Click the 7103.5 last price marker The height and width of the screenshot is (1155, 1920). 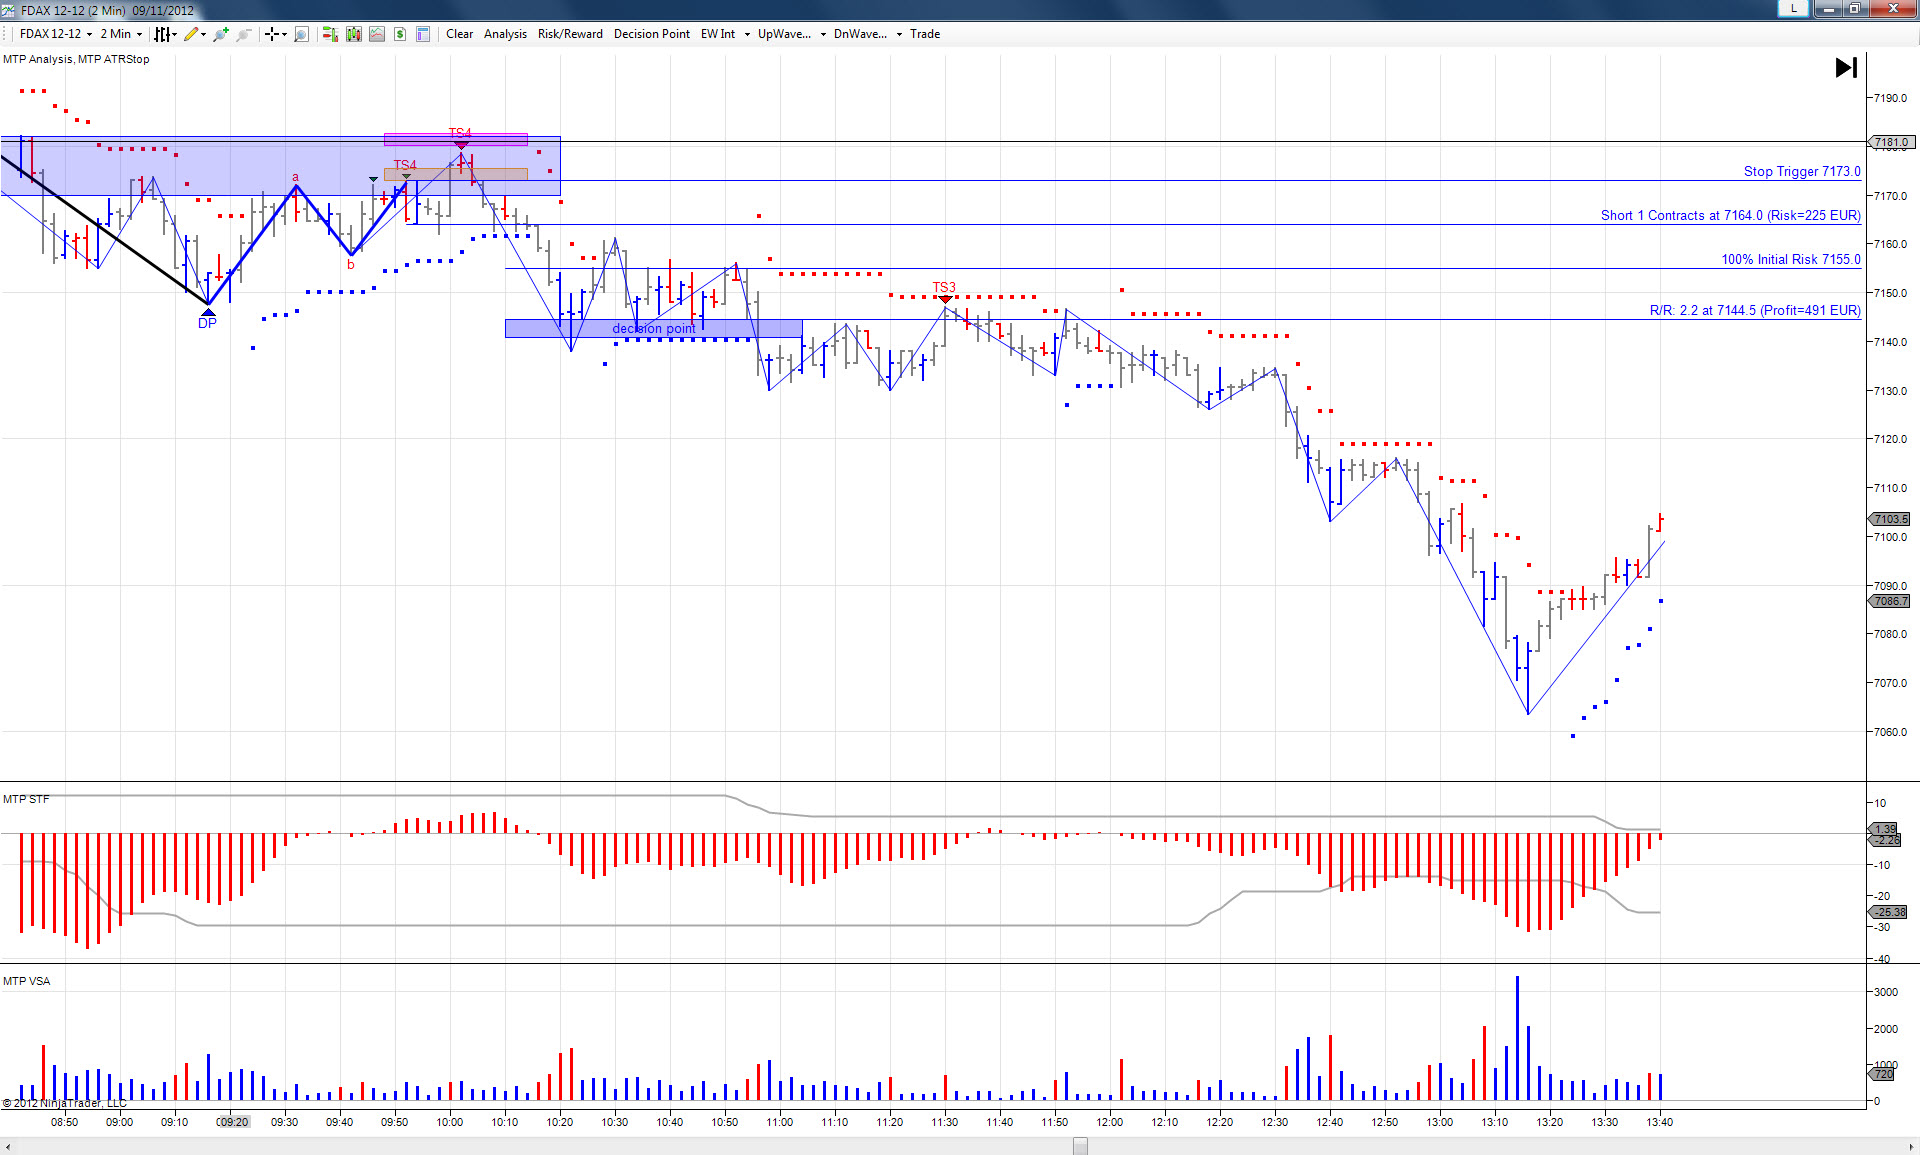click(1890, 519)
